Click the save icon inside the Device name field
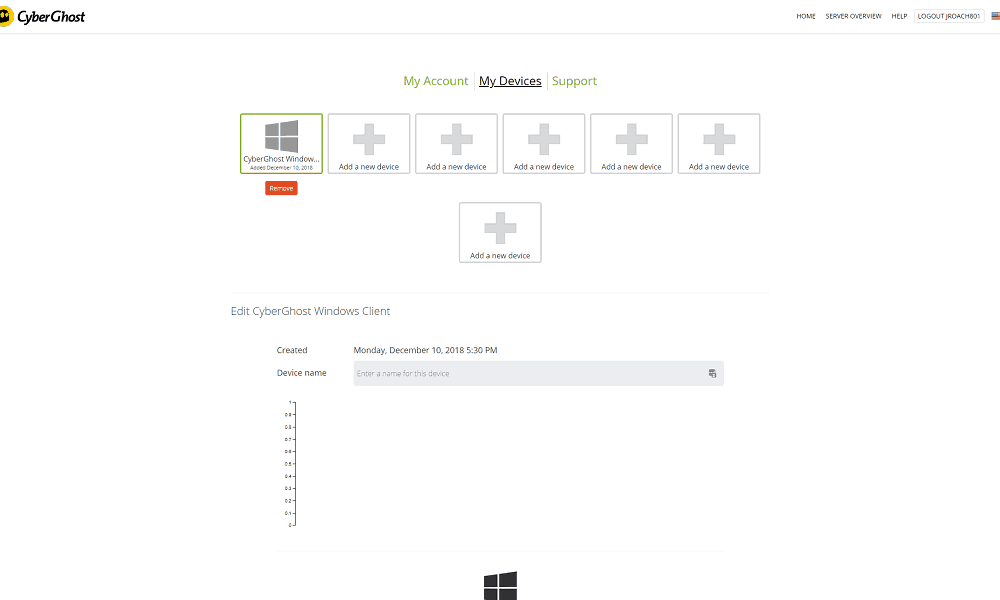 (712, 374)
